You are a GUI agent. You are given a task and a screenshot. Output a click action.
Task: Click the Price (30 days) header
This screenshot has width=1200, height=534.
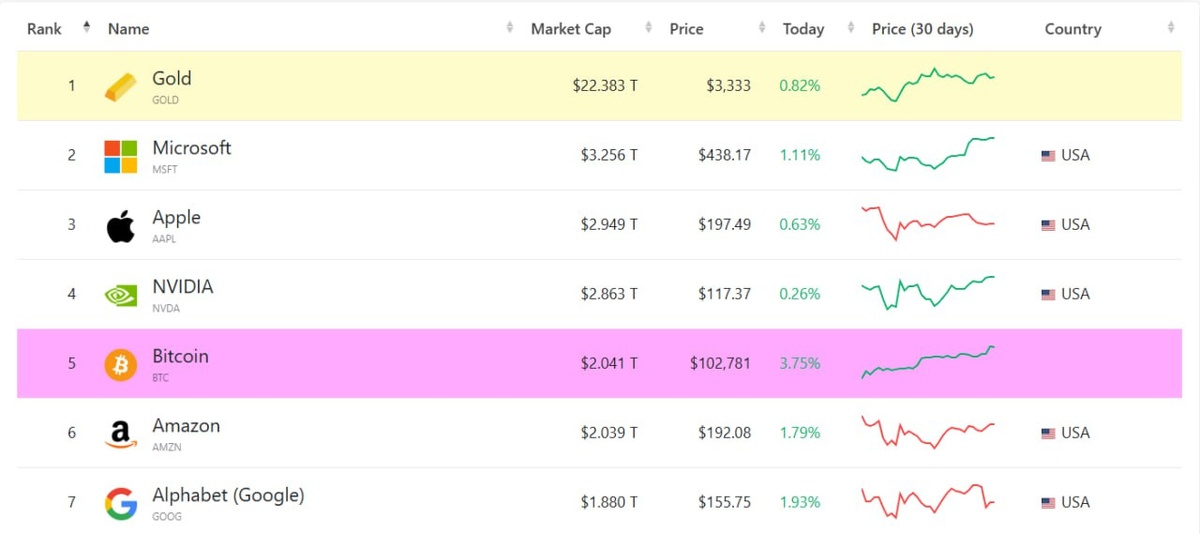click(922, 29)
